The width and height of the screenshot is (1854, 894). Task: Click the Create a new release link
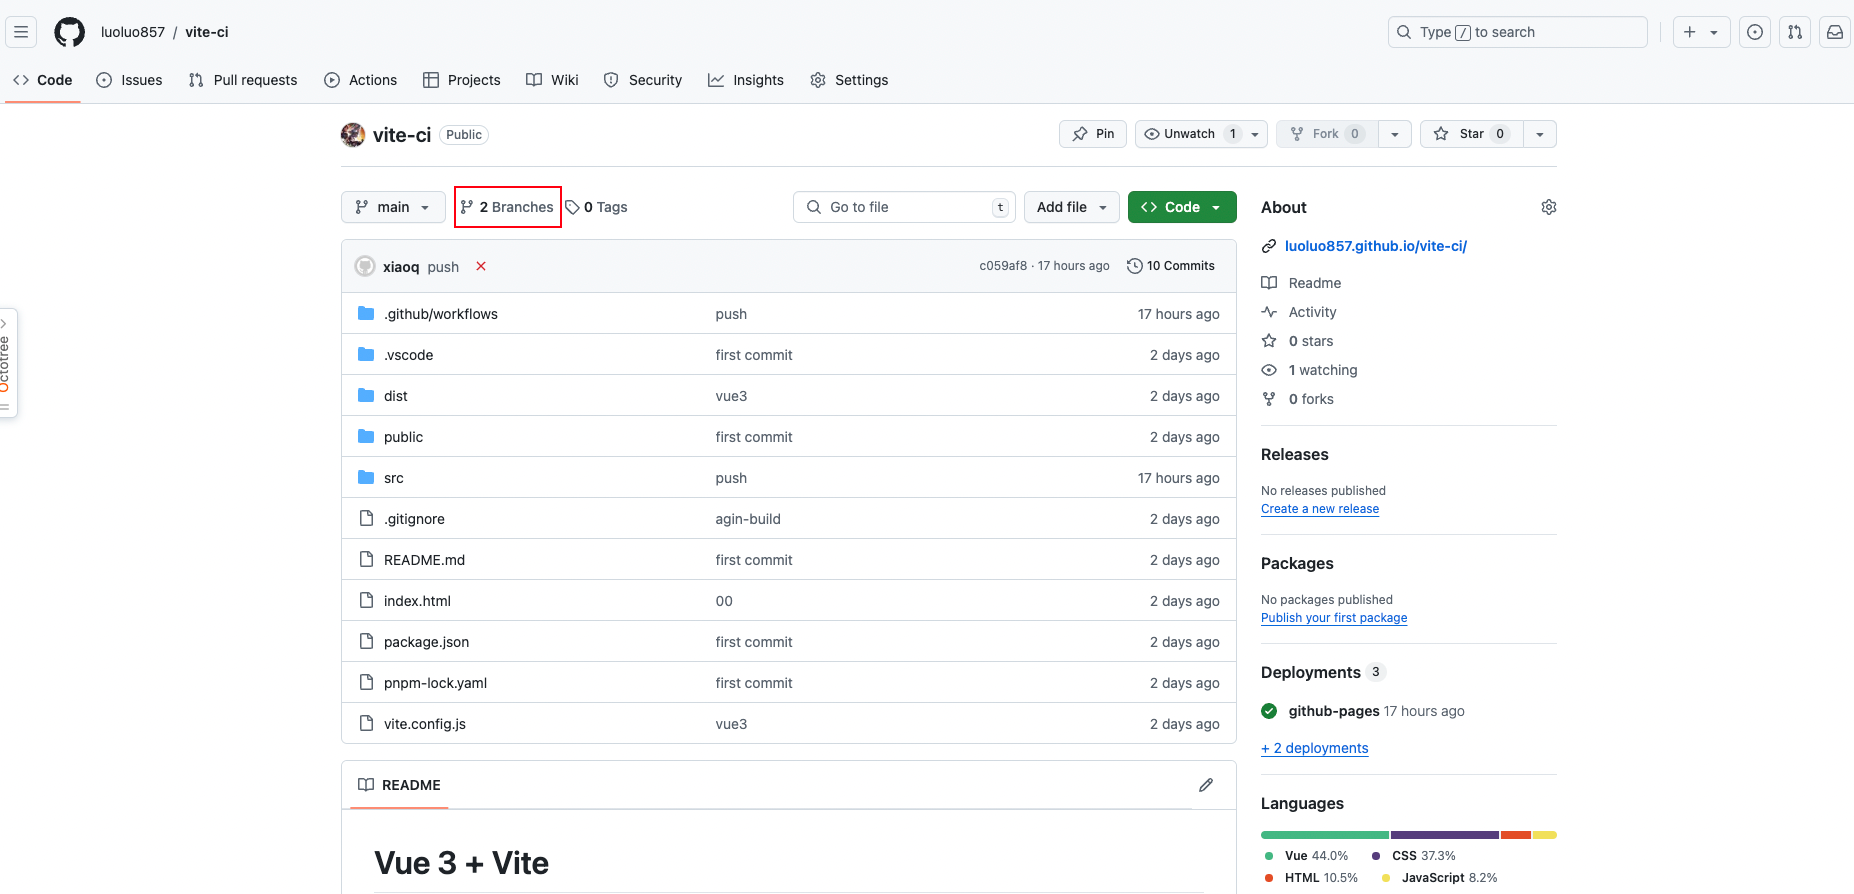[1319, 509]
